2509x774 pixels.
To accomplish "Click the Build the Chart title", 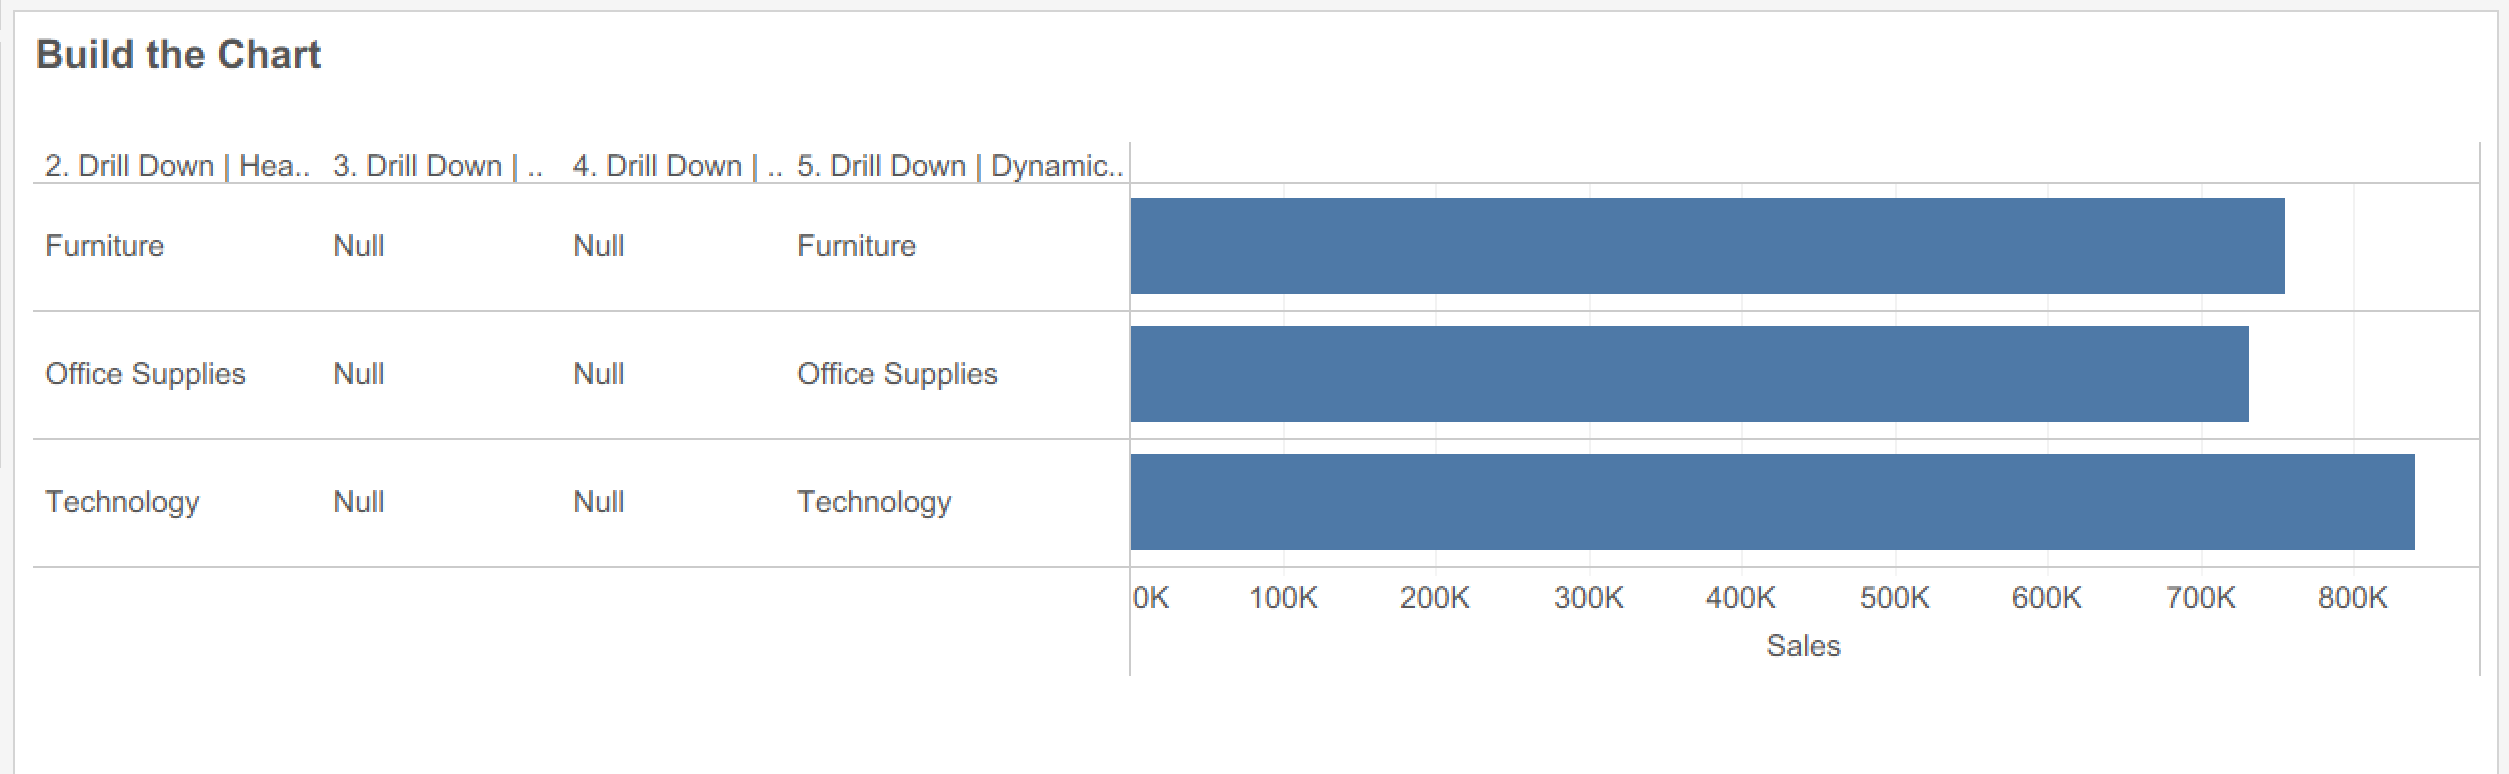I will [178, 54].
